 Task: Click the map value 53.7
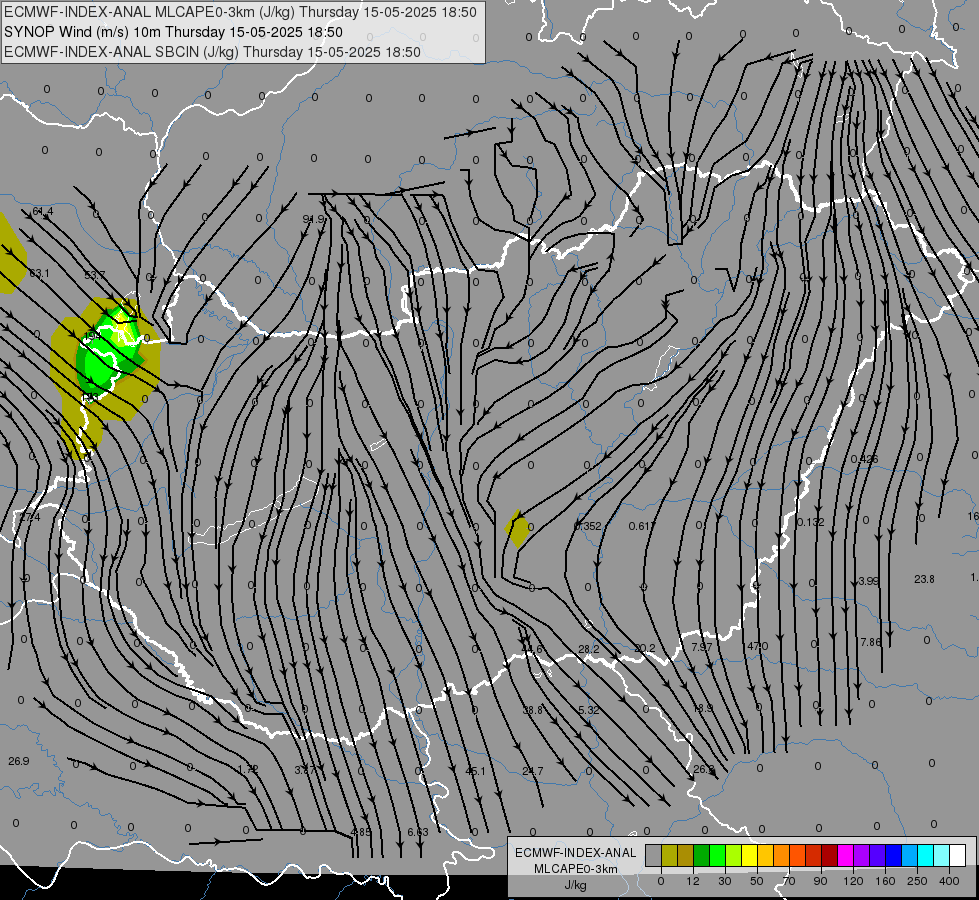point(95,275)
